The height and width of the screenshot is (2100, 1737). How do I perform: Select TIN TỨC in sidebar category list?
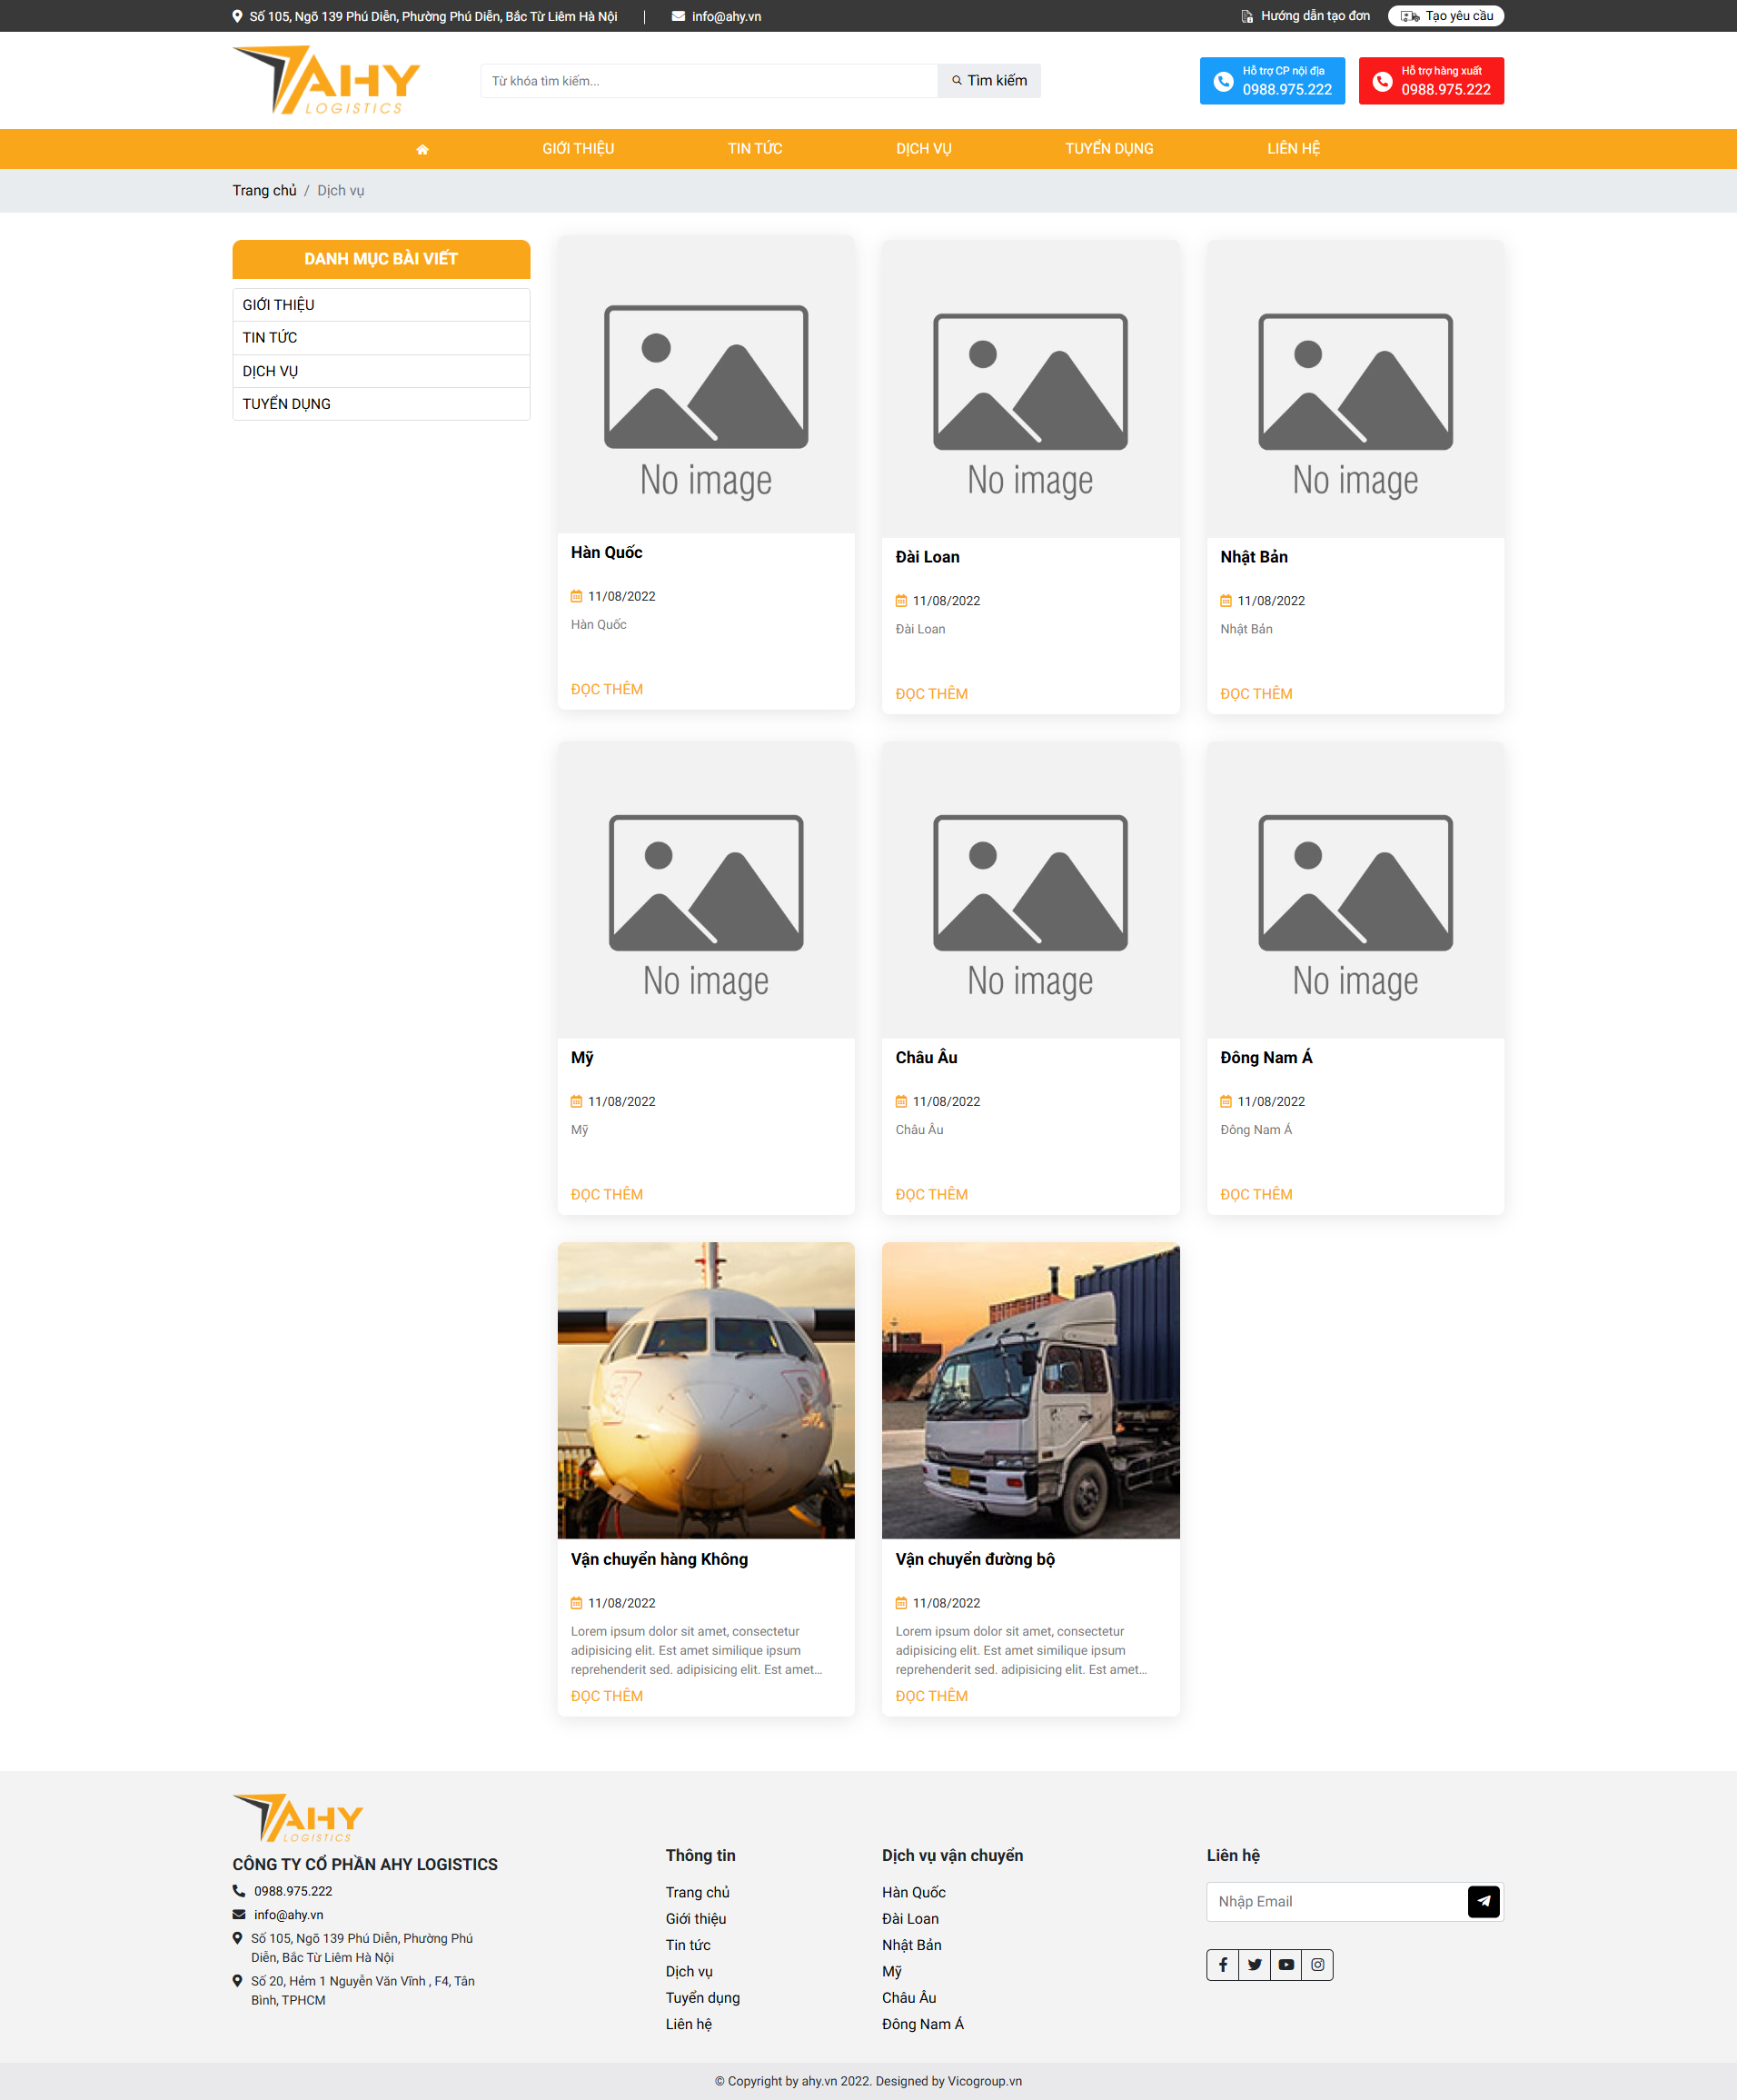(270, 338)
